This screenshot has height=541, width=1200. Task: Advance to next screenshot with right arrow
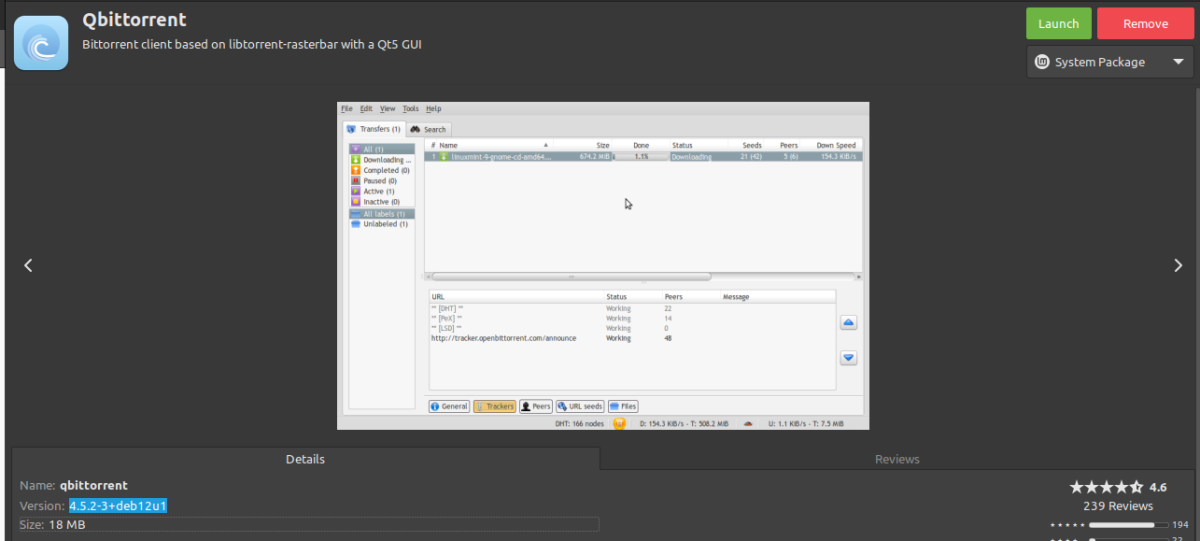[1178, 265]
